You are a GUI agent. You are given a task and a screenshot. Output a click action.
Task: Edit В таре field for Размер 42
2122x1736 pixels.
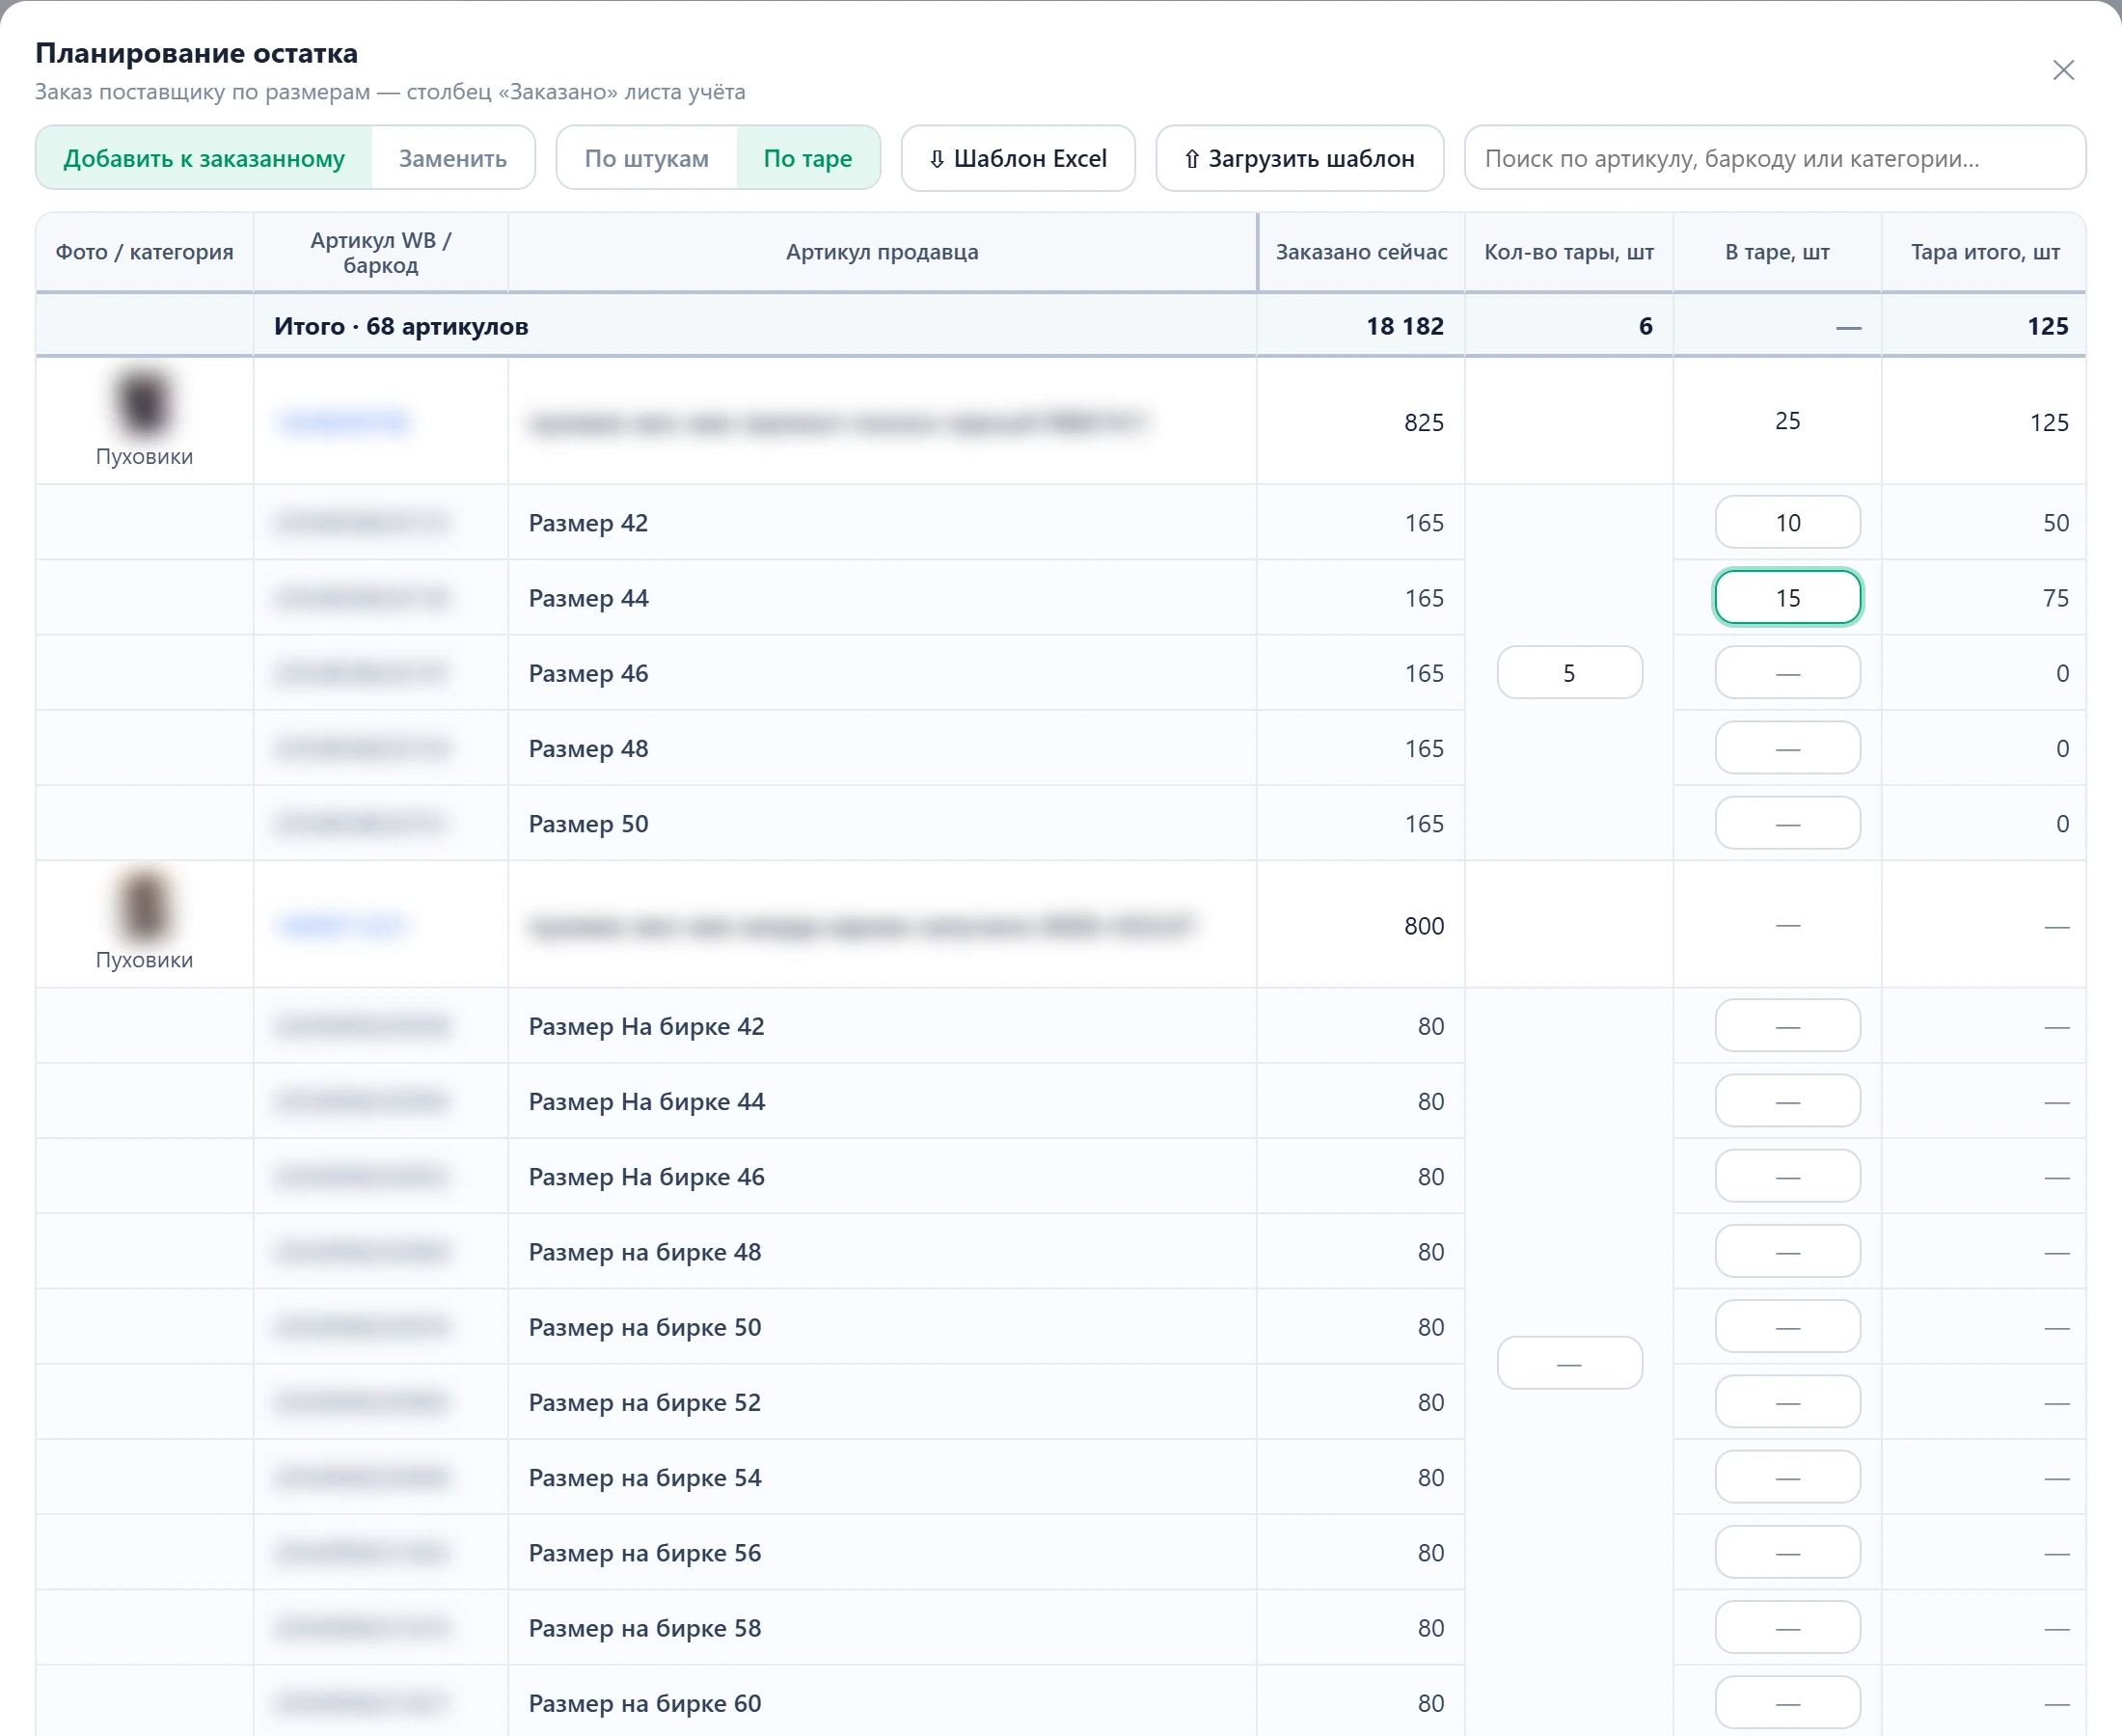[x=1787, y=522]
